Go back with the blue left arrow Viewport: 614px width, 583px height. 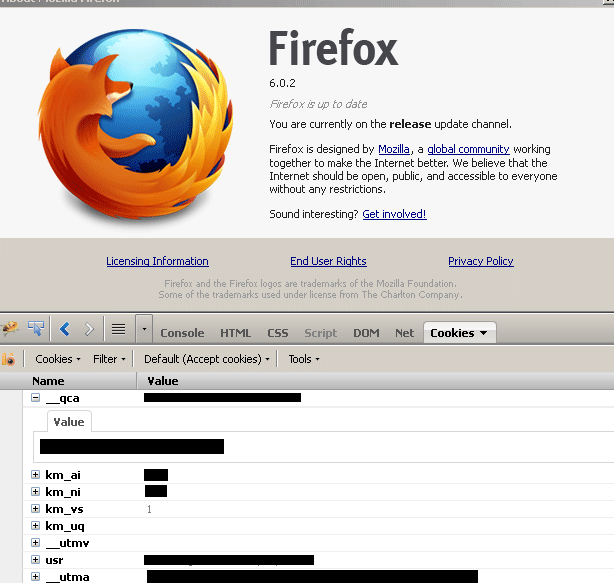click(x=65, y=329)
